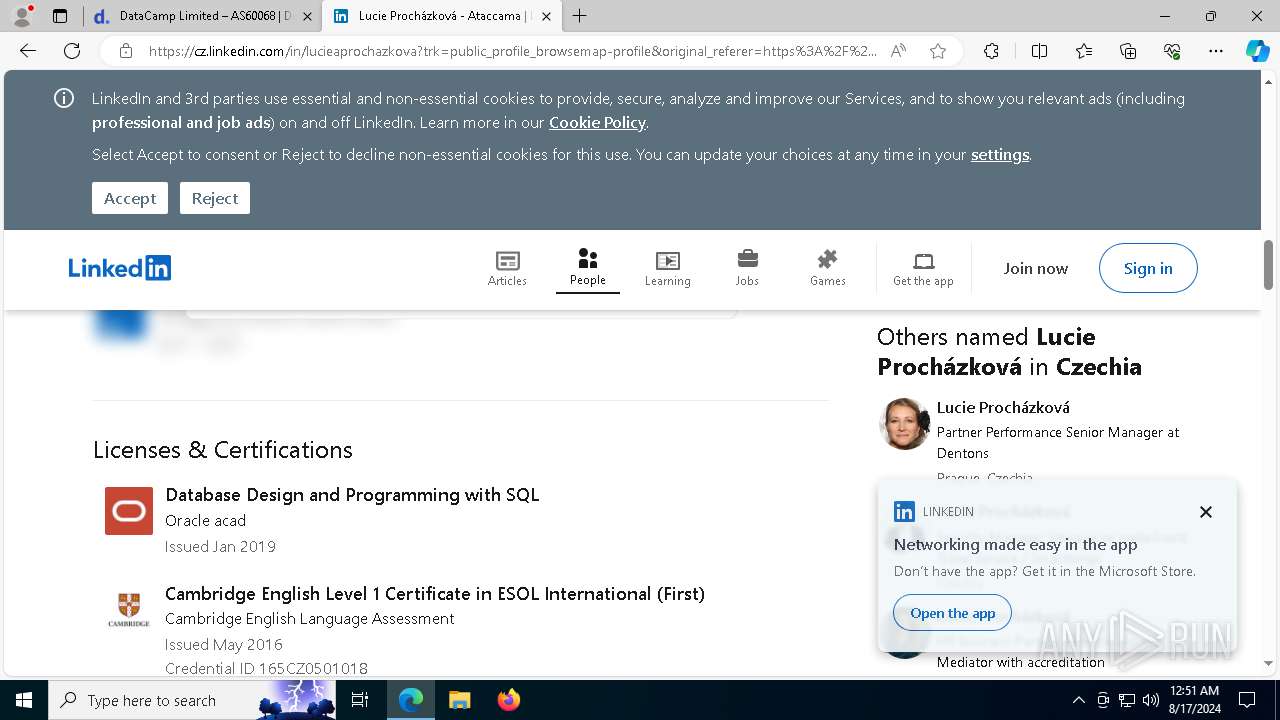Click the taskbar clock and date
Screen dimensions: 1280x720
(x=1194, y=700)
